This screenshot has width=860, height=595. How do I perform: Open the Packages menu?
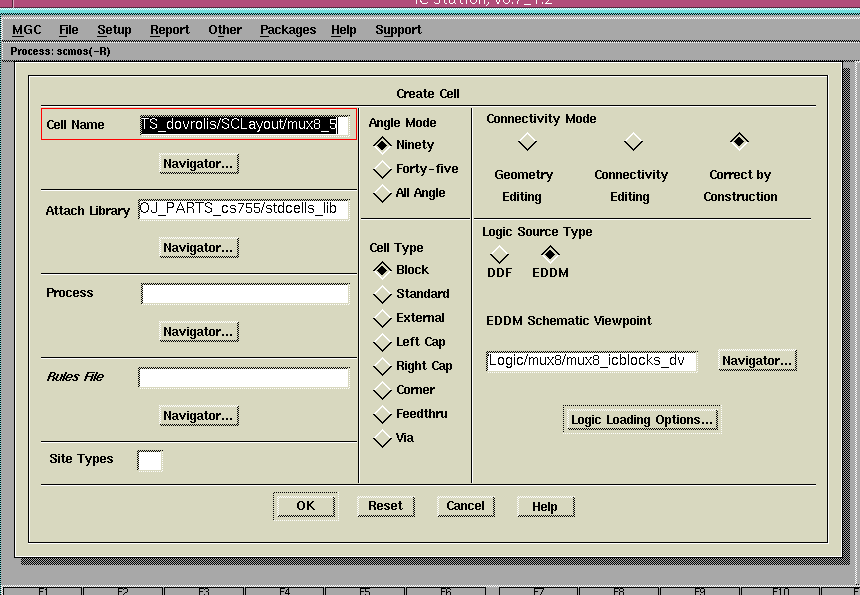point(287,30)
